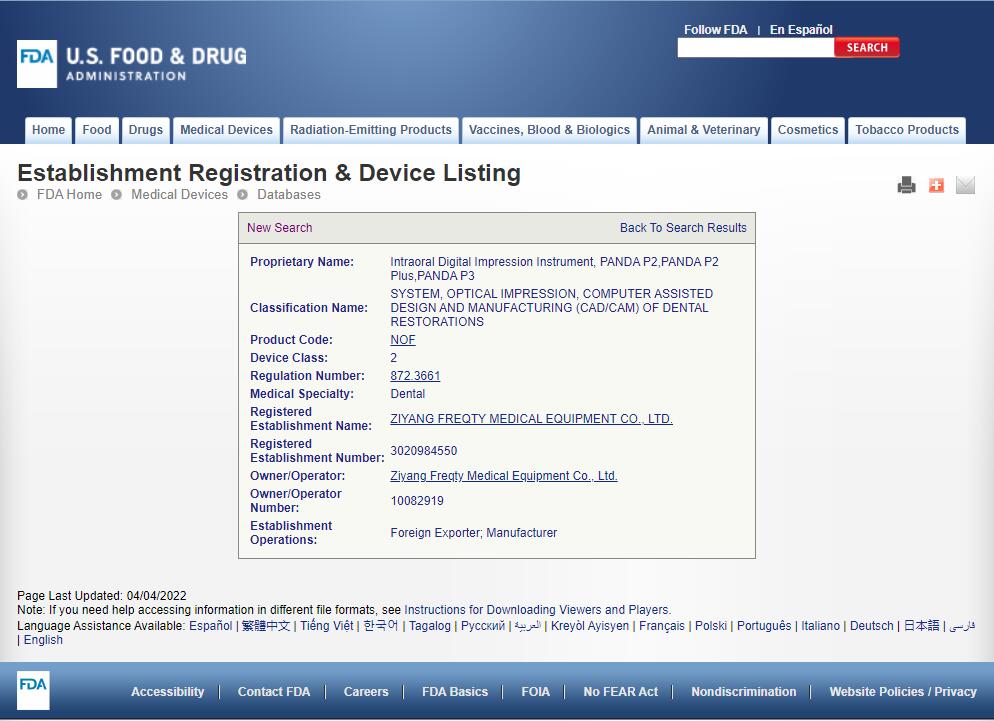994x721 pixels.
Task: Click 'Page Last Updated: 04/04/2022' text
Action: tap(102, 596)
